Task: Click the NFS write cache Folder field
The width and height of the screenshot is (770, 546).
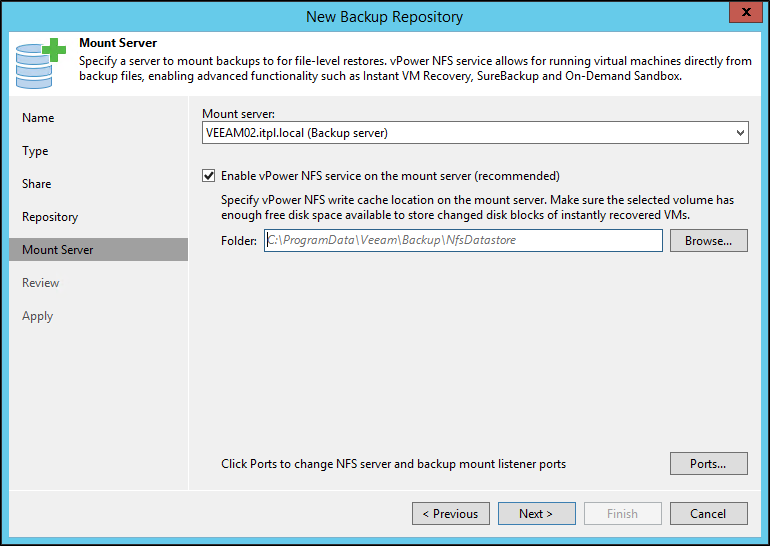Action: click(x=462, y=240)
